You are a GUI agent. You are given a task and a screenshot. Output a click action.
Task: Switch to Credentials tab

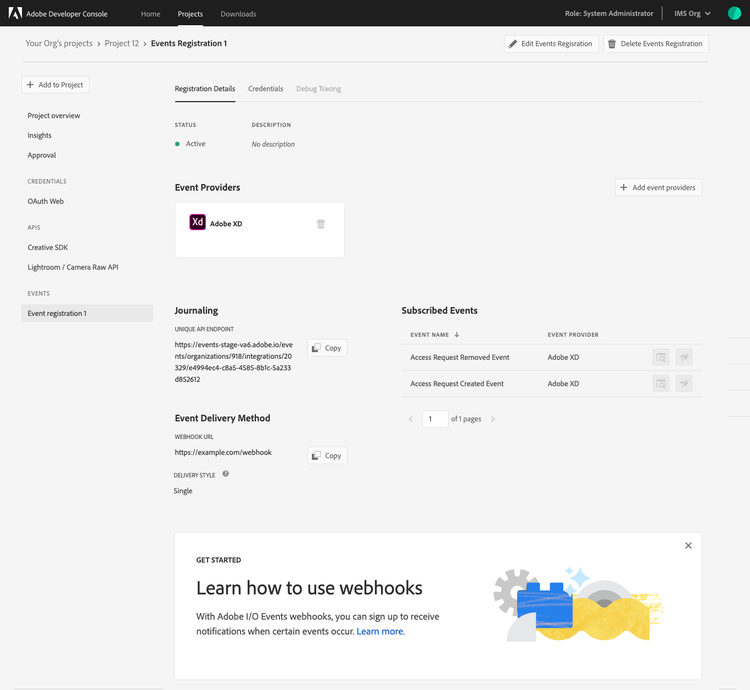tap(265, 89)
